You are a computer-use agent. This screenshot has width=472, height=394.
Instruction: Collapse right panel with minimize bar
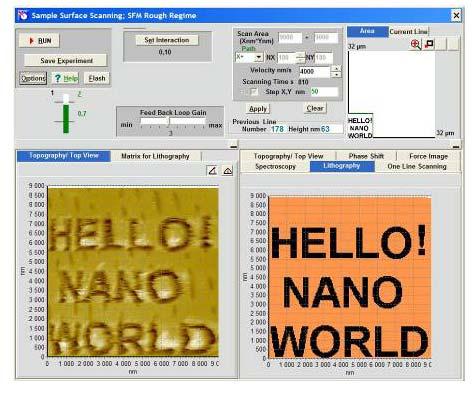[456, 146]
